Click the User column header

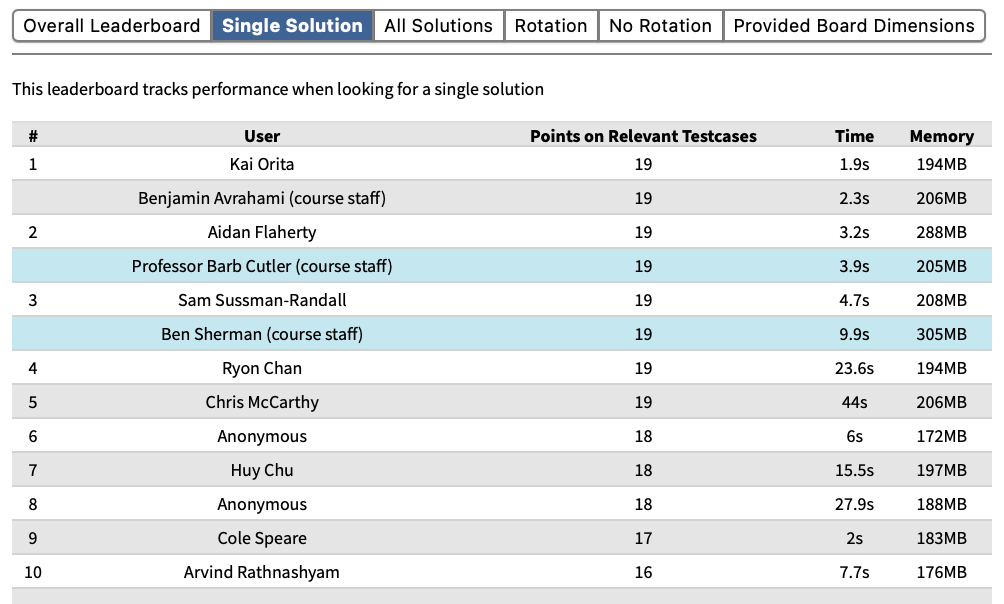pos(262,136)
